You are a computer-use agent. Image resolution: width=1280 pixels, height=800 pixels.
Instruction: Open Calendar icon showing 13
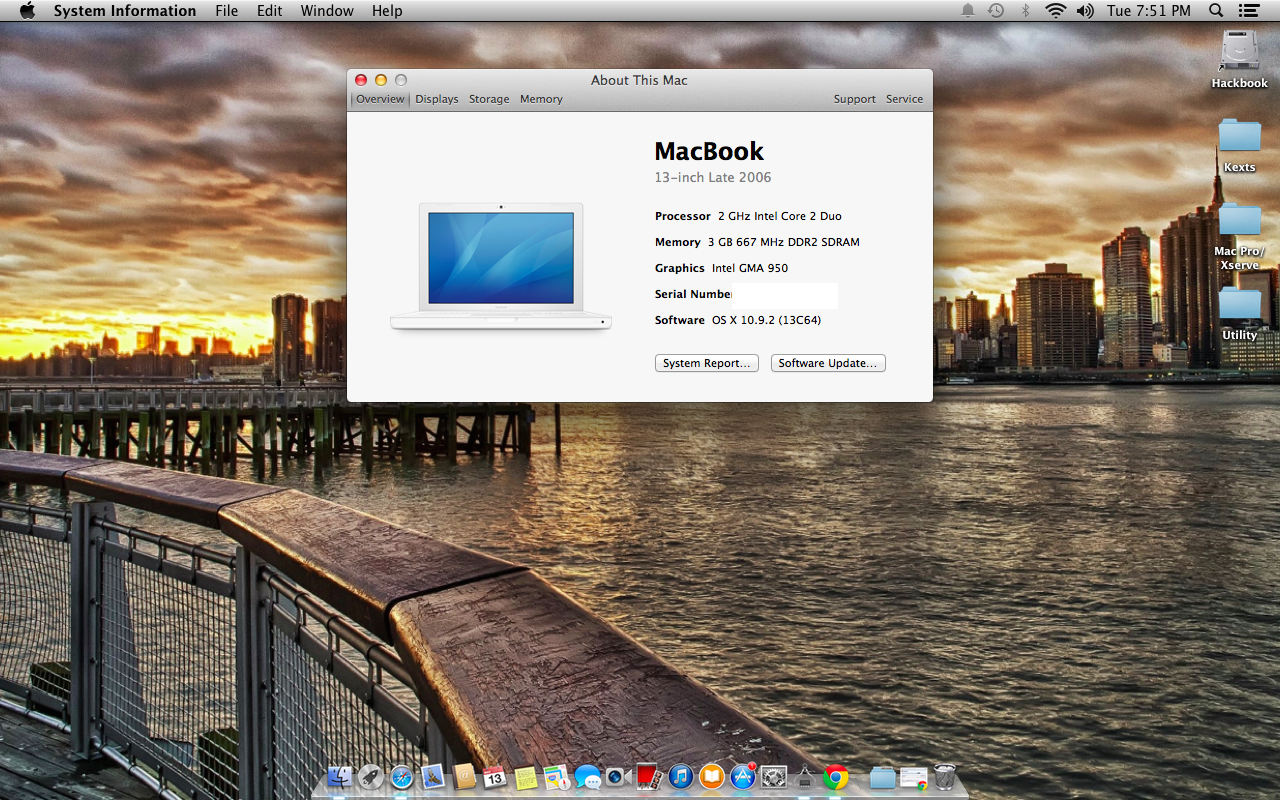click(495, 777)
